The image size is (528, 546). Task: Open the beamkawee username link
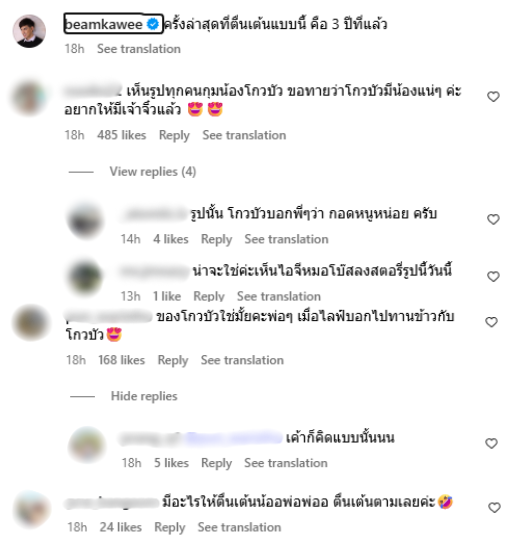(104, 24)
